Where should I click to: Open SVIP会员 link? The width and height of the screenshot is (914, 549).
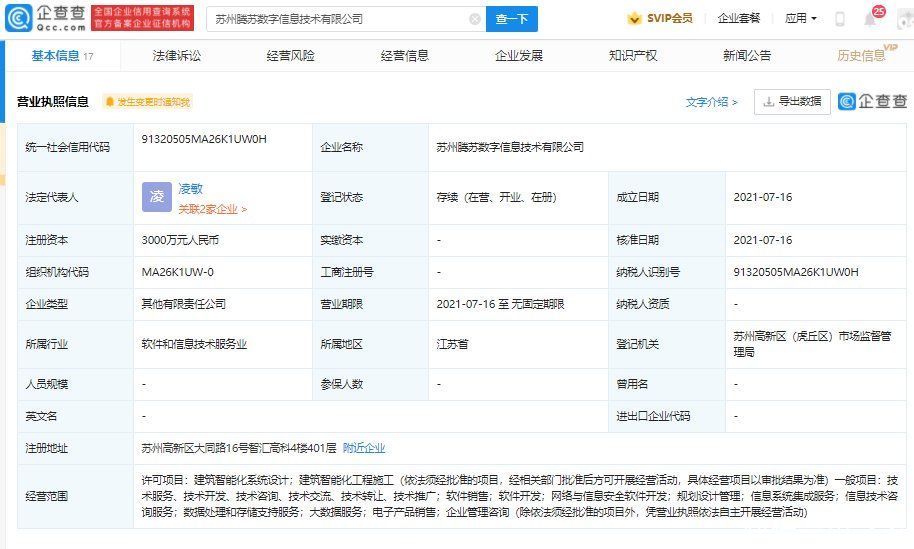click(x=670, y=19)
